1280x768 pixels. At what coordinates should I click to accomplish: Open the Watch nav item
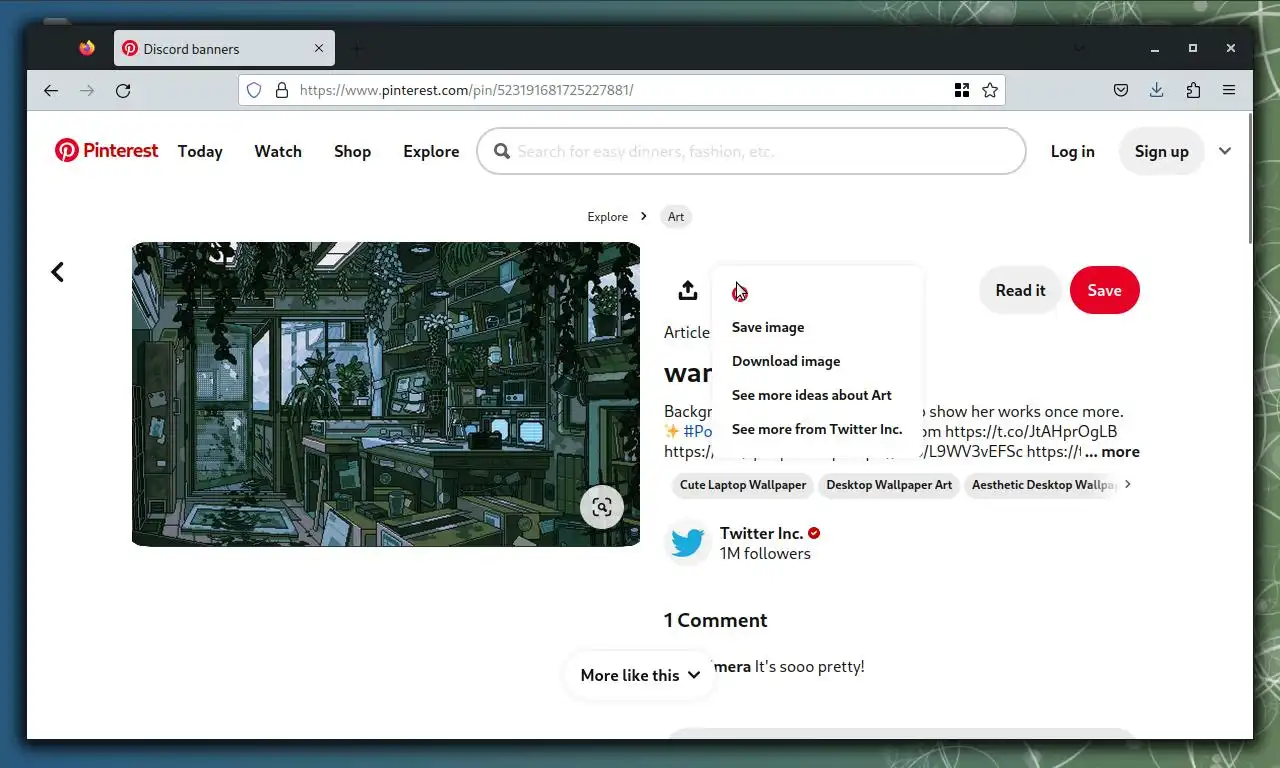[x=278, y=151]
